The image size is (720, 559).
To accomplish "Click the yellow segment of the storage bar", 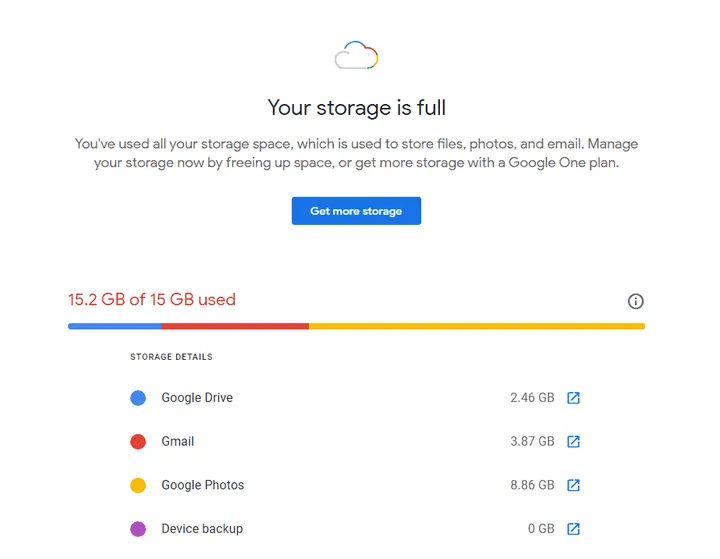I will coord(476,326).
